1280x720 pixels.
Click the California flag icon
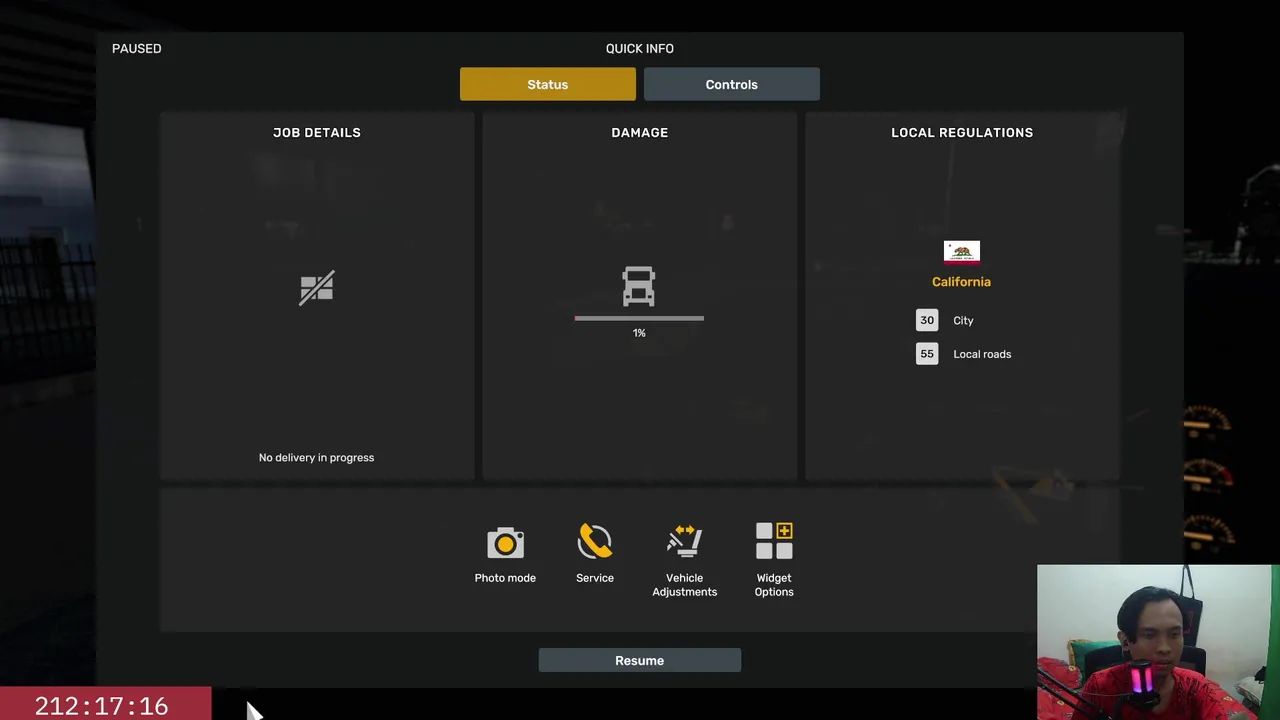(x=962, y=252)
